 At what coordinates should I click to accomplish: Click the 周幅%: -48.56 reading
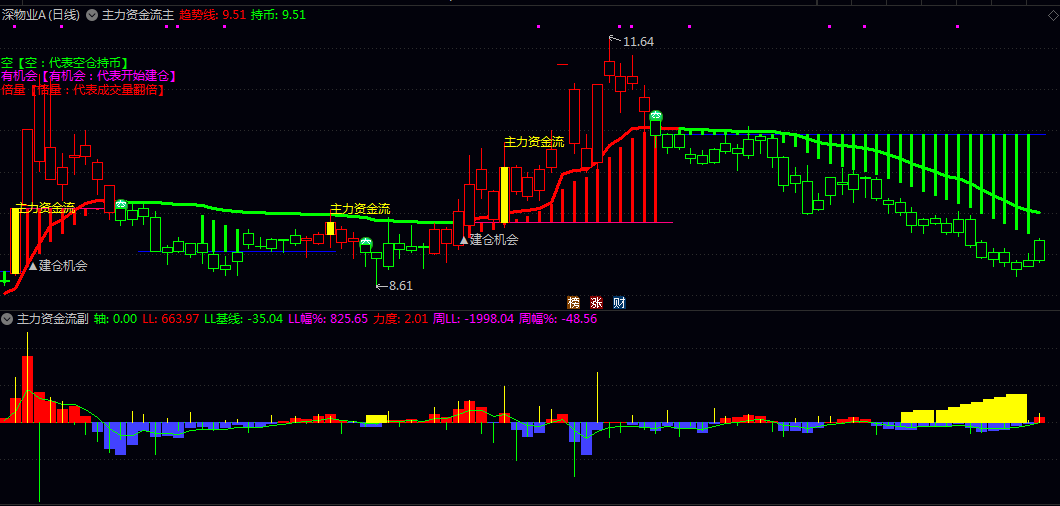click(558, 319)
